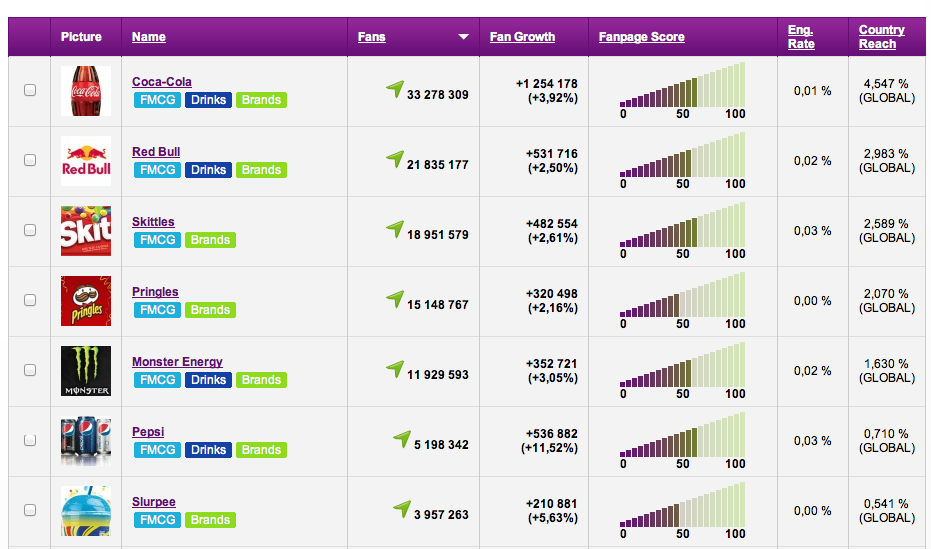Click the Drinks tag under Coca-Cola
The height and width of the screenshot is (549, 931).
coord(208,100)
